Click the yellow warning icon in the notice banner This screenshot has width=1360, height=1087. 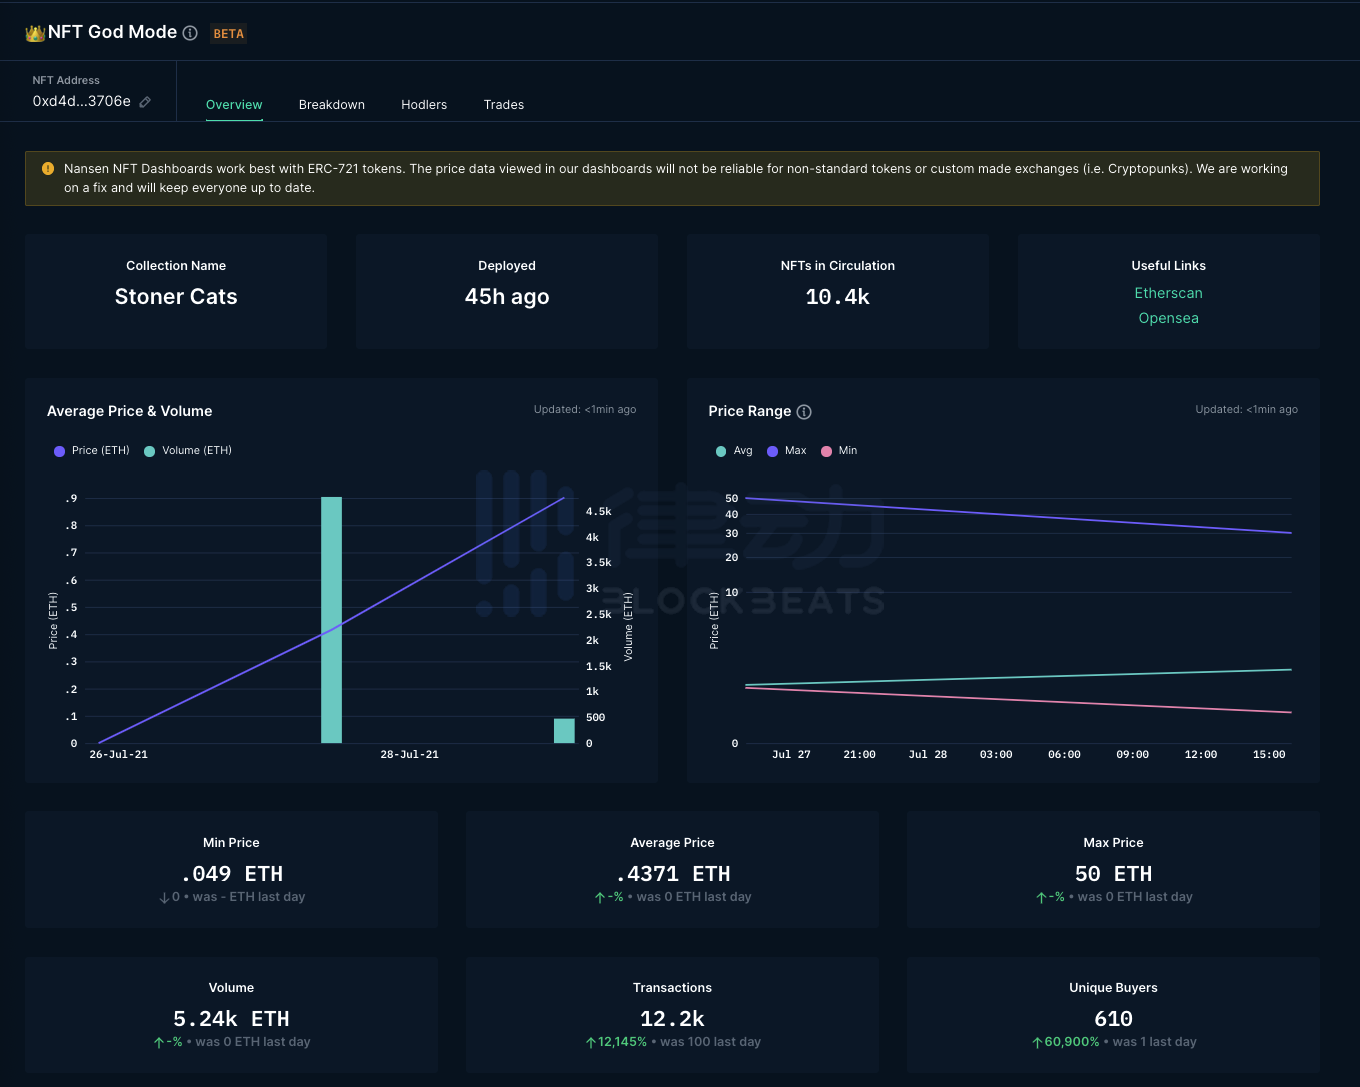(x=48, y=169)
